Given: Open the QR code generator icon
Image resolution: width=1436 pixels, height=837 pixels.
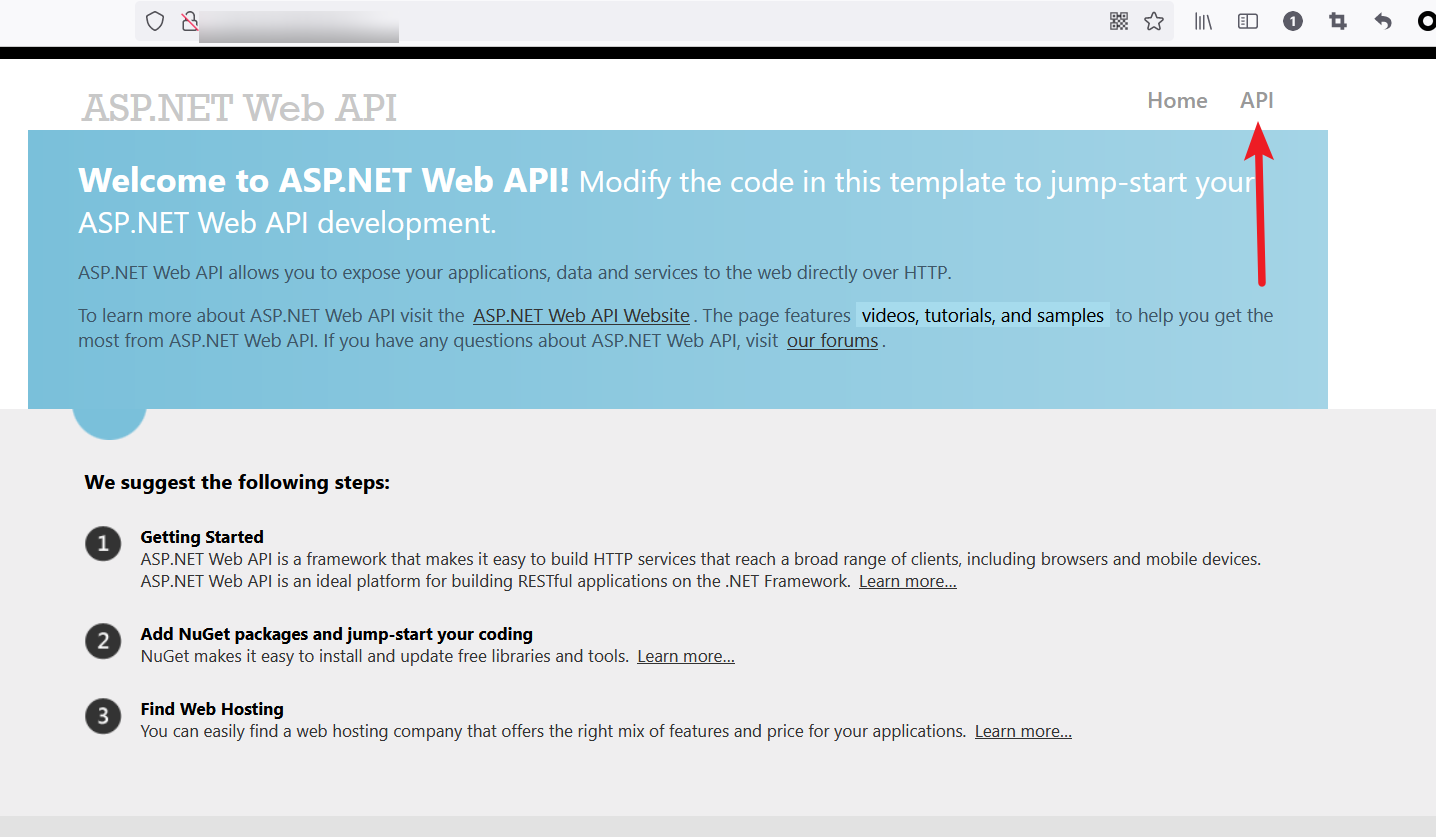Looking at the screenshot, I should [x=1119, y=21].
